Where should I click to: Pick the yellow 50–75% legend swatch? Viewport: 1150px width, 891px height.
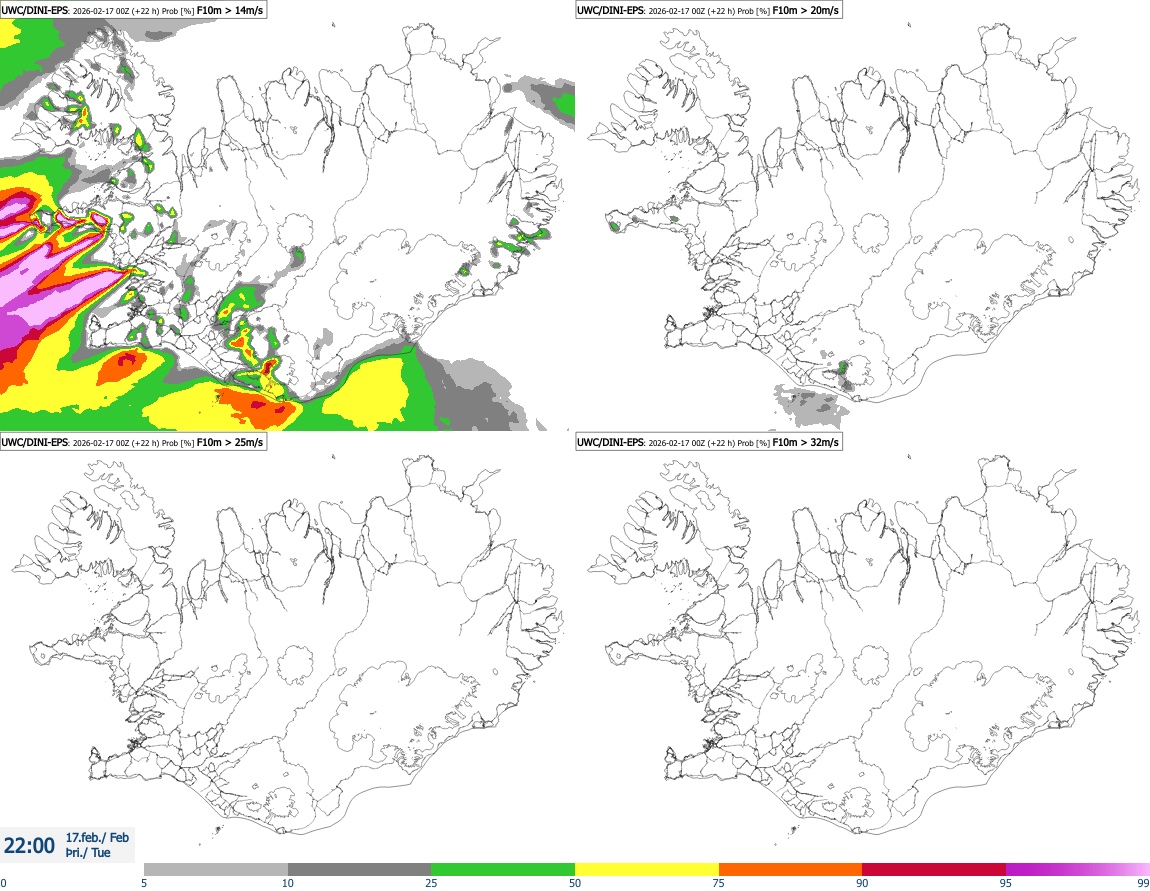(x=647, y=869)
